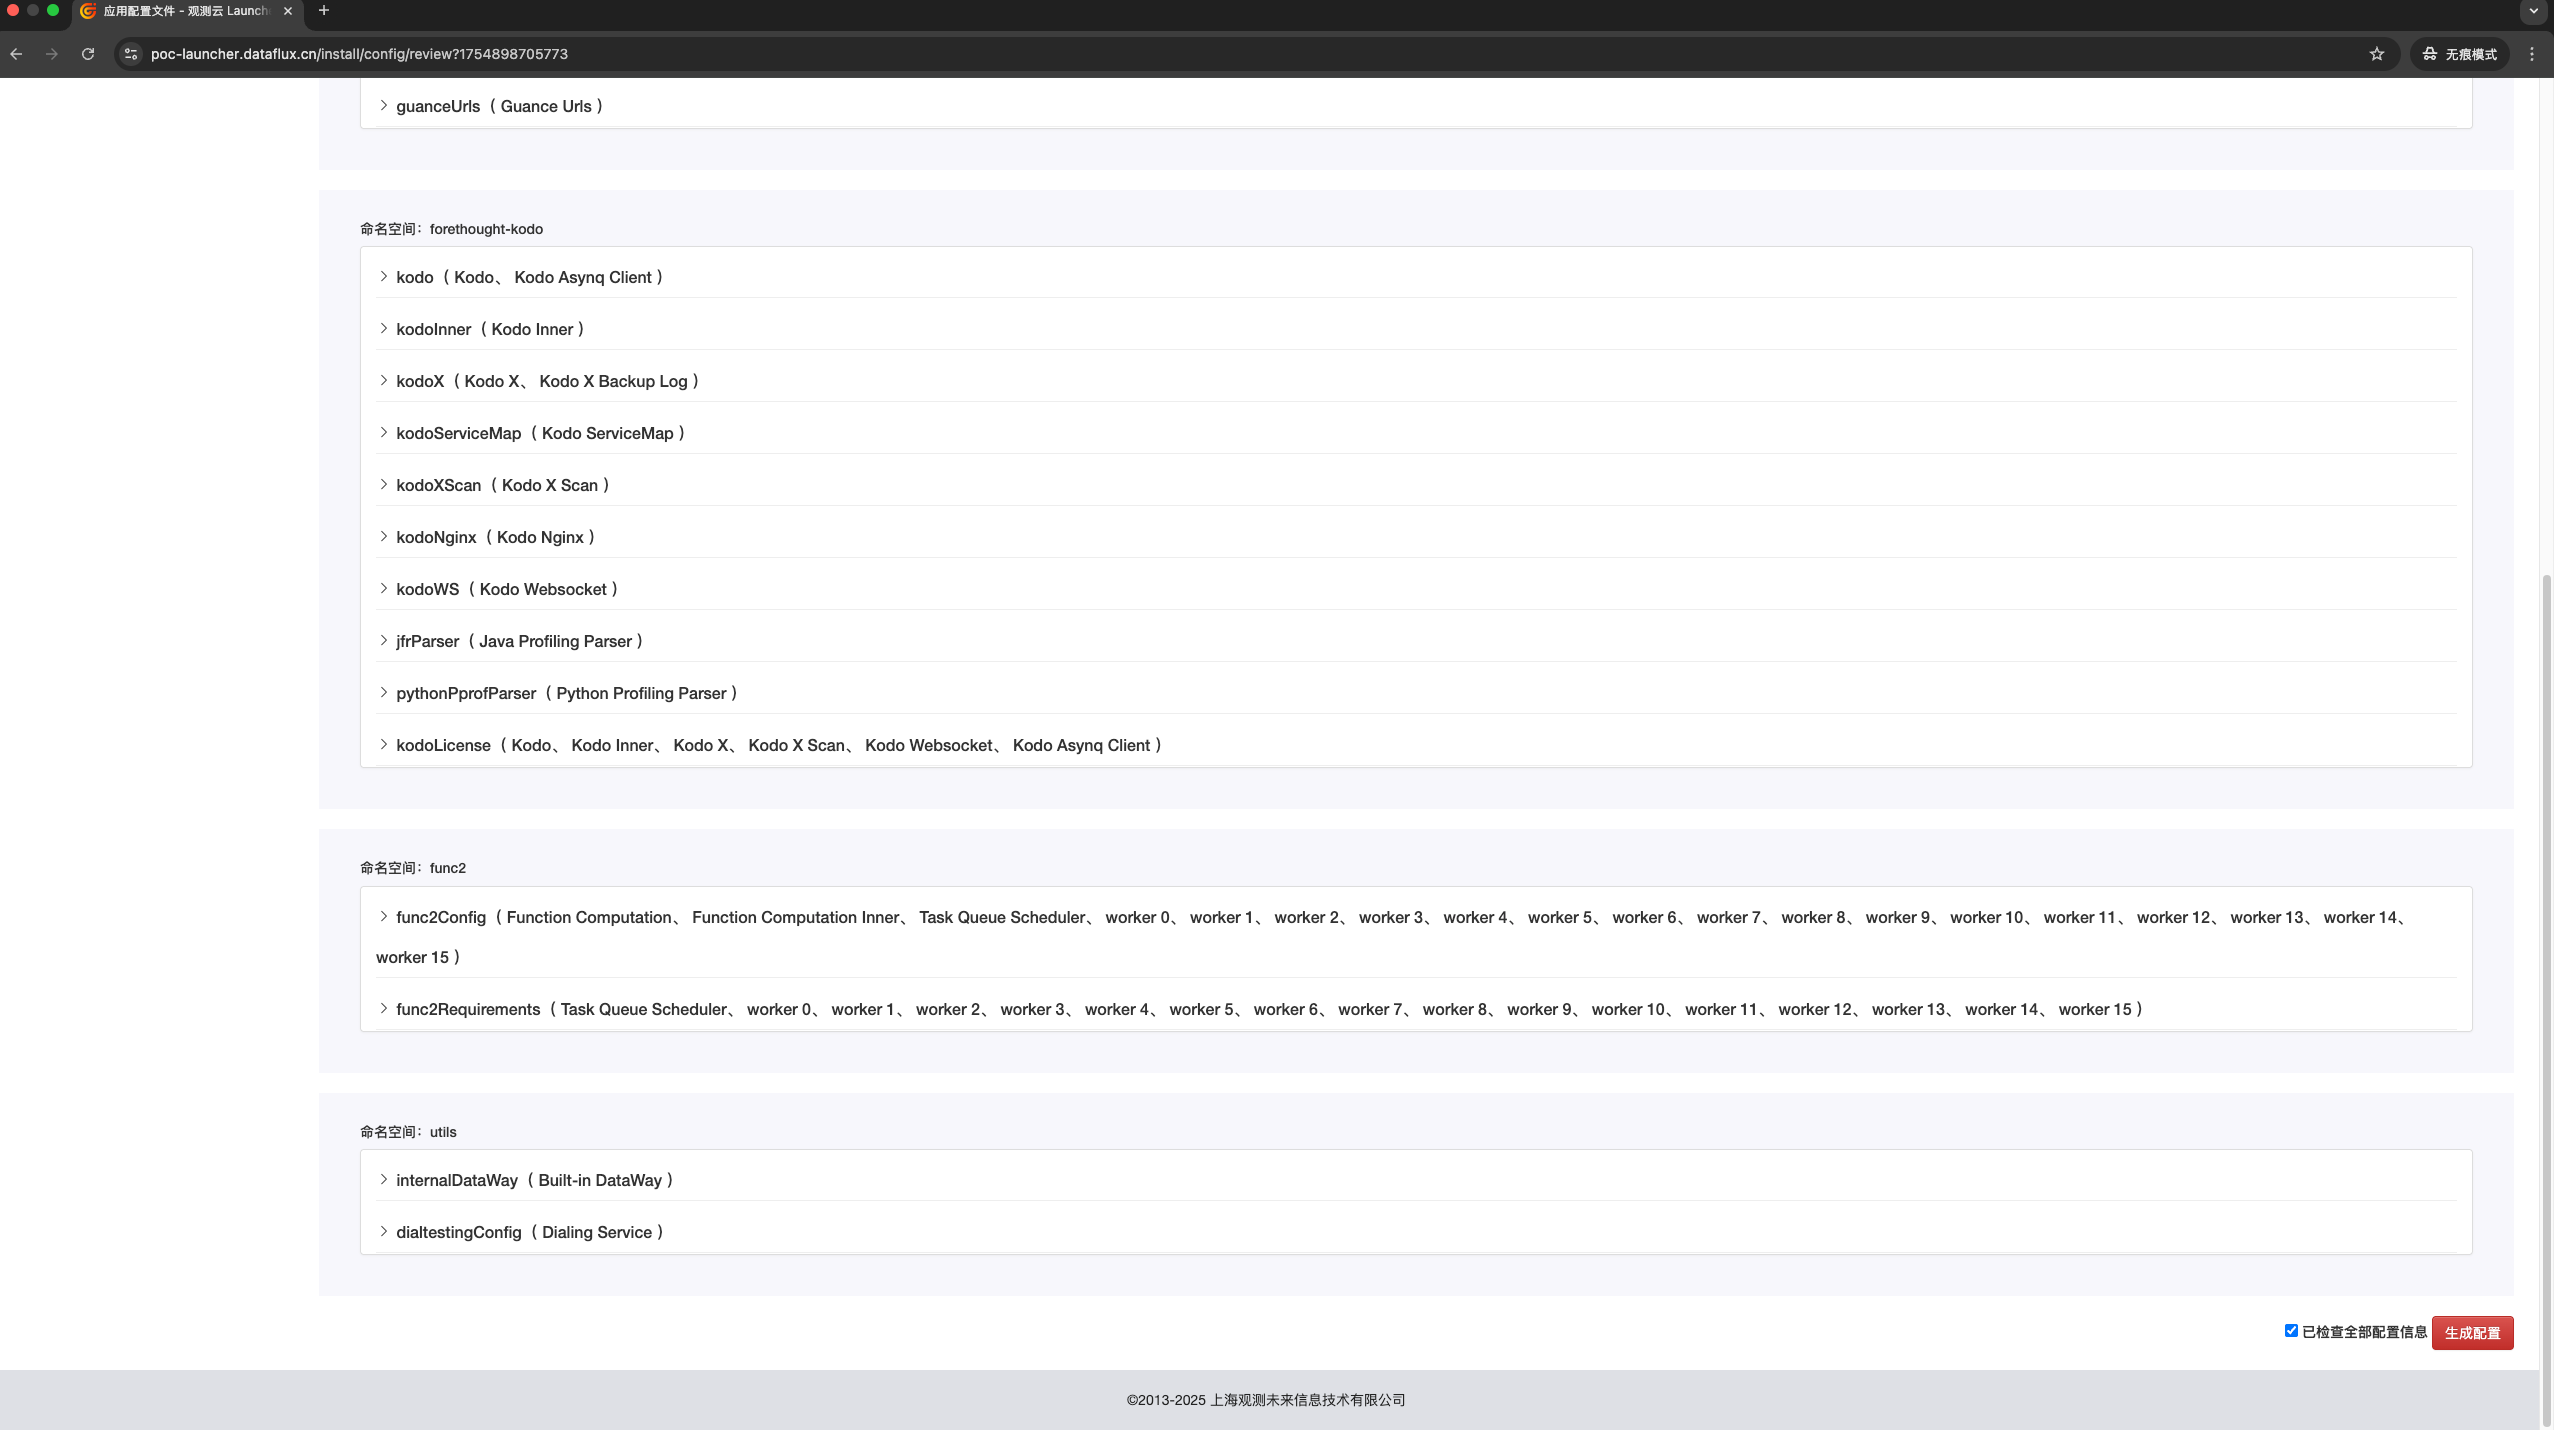2554x1430 pixels.
Task: Go back in browser history
Action: (x=16, y=54)
